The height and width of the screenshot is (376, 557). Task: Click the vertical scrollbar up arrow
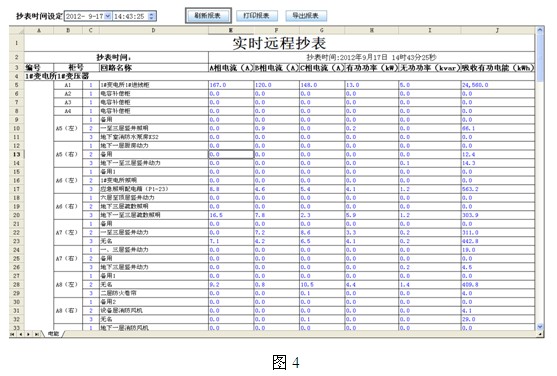[540, 30]
